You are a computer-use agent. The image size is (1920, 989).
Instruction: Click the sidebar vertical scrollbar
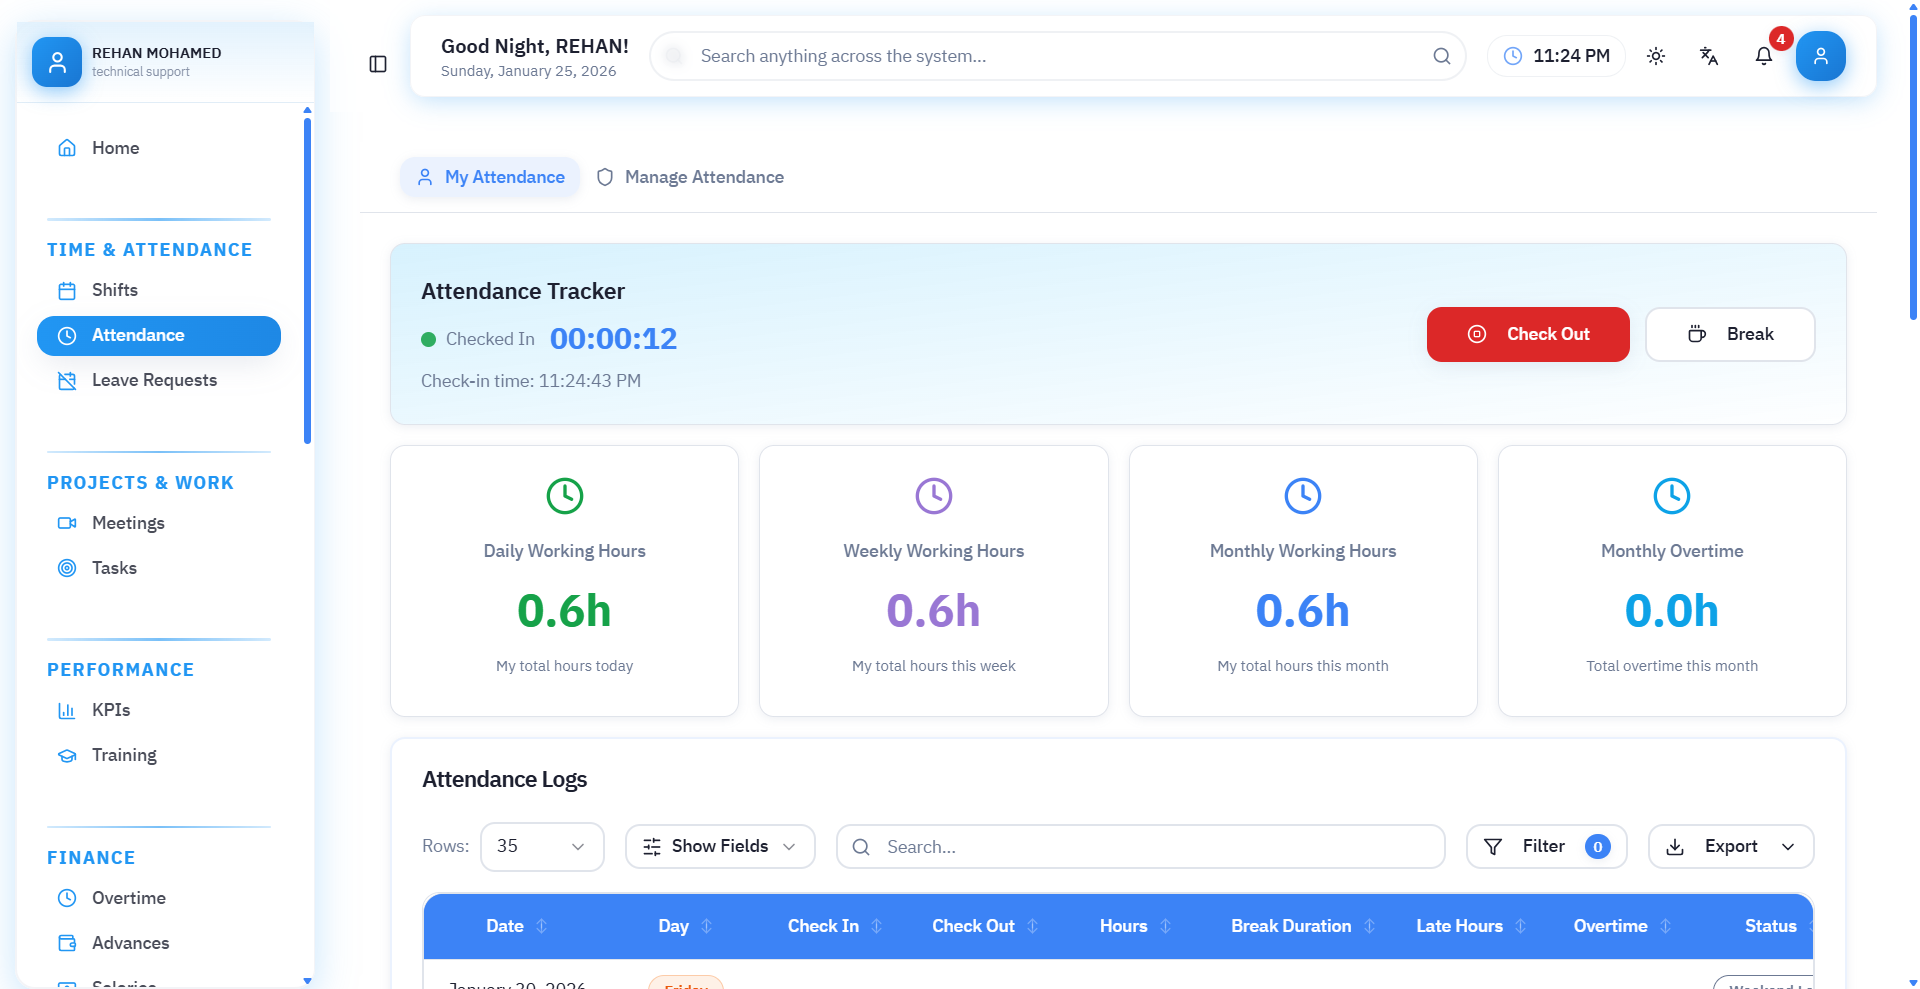click(307, 280)
